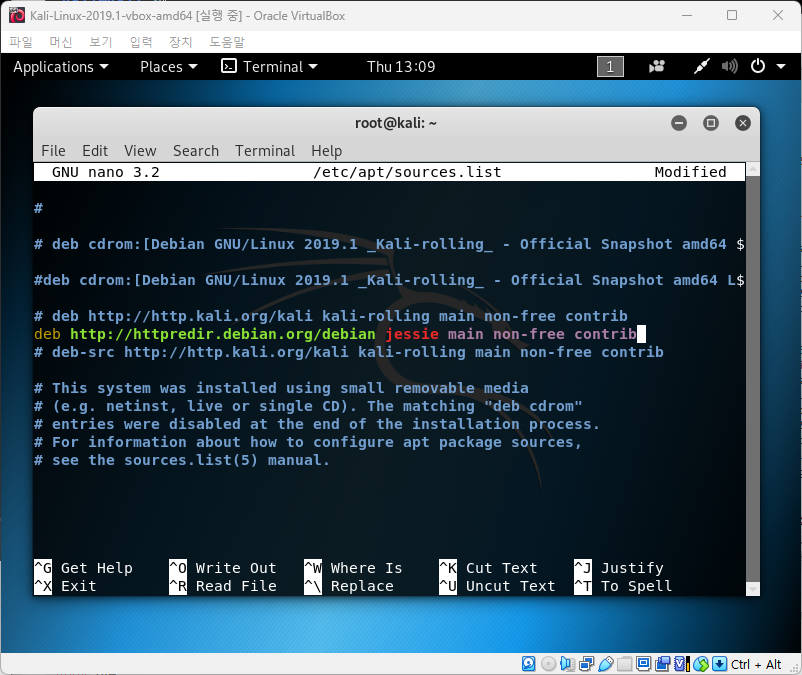This screenshot has width=802, height=675.
Task: Open the Places menu dropdown
Action: pos(169,66)
